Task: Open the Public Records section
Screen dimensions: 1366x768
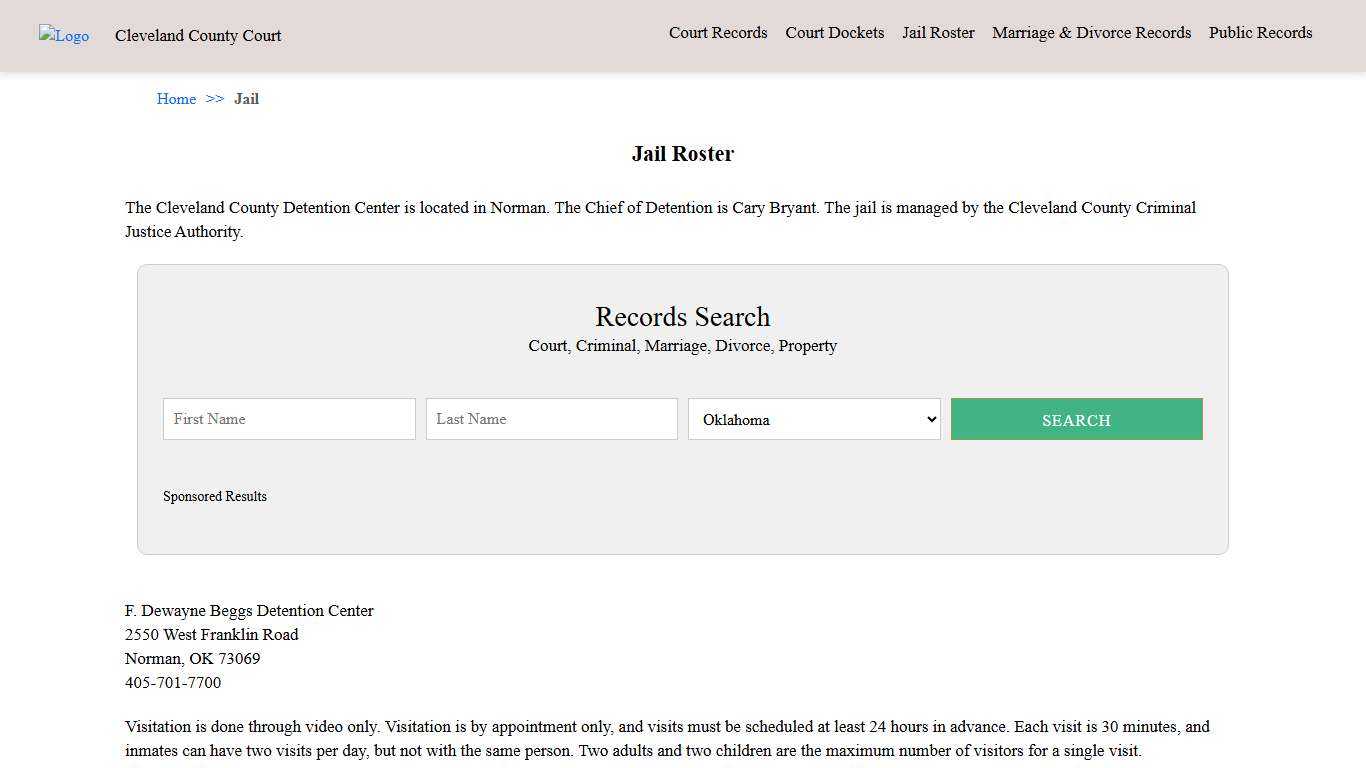Action: (x=1260, y=32)
